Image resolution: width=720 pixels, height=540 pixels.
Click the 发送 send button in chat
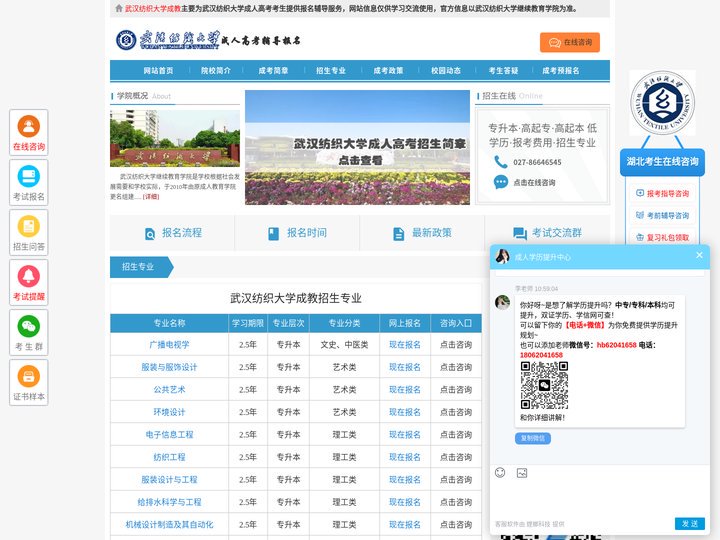(690, 523)
